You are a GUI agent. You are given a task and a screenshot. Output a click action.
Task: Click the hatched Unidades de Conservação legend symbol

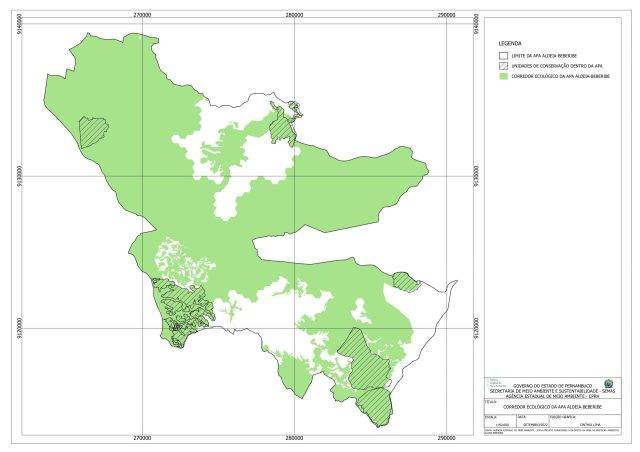point(505,66)
